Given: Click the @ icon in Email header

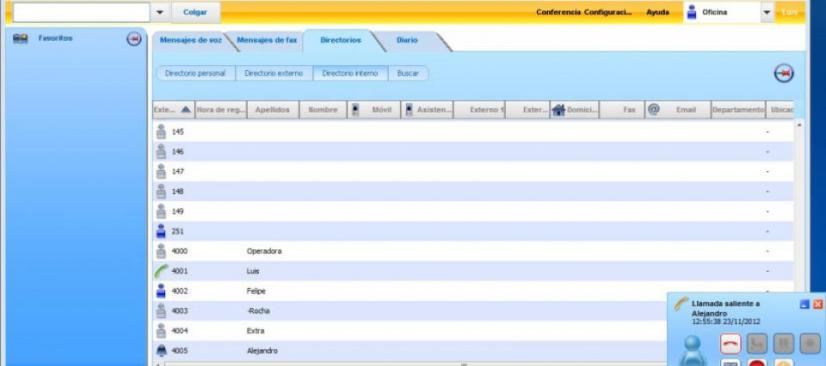Looking at the screenshot, I should (x=653, y=110).
